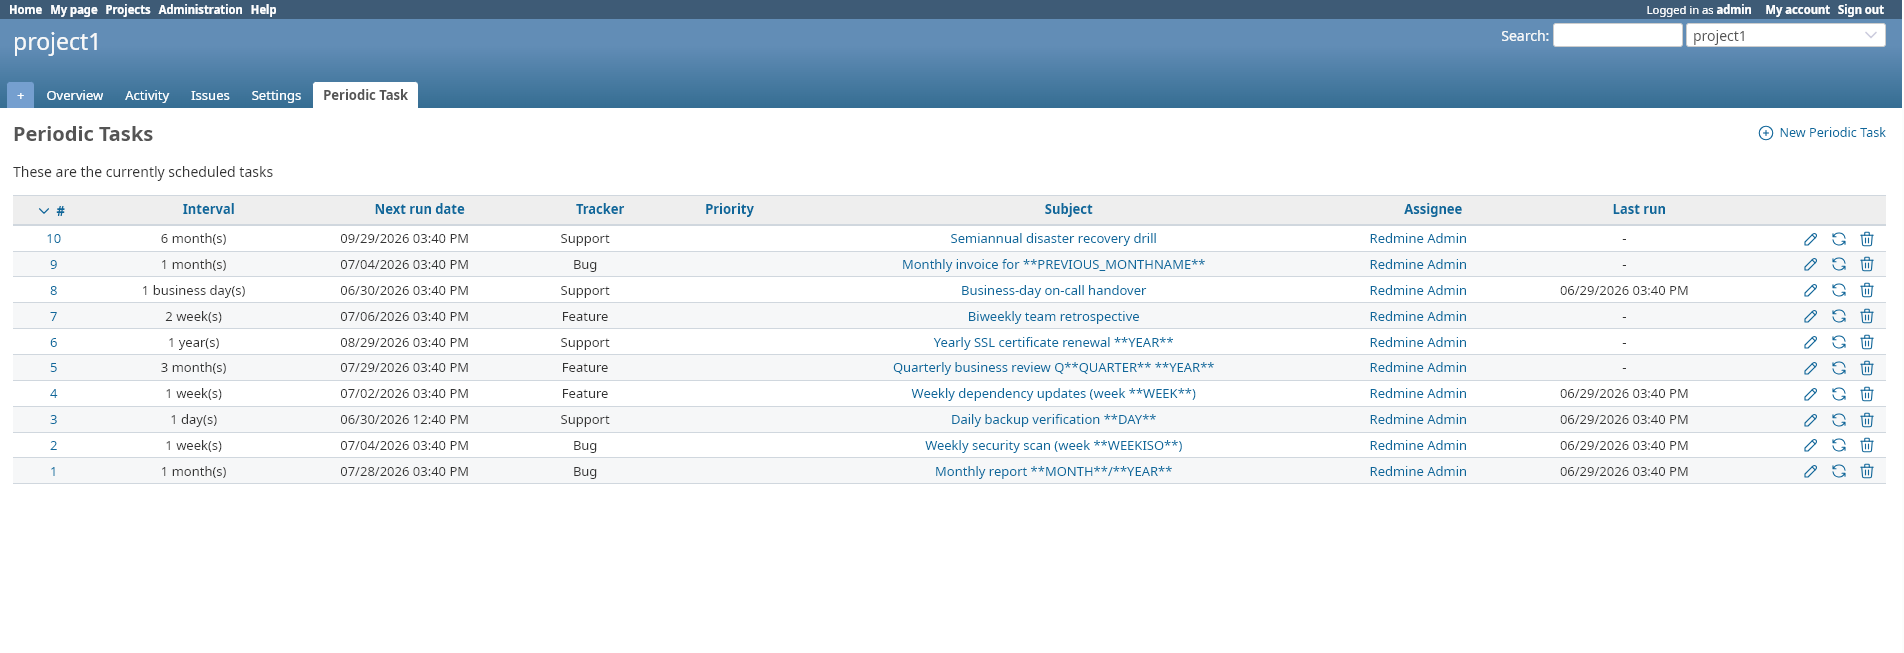Open the Quarterly business review subject link
The image size is (1904, 653).
coord(1053,367)
